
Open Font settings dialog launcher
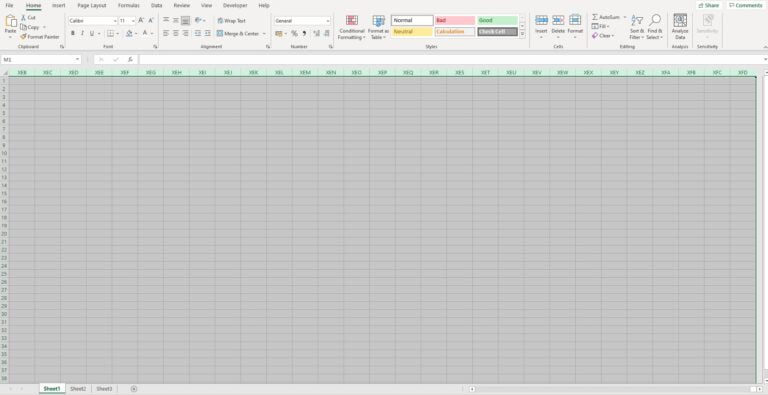(155, 47)
